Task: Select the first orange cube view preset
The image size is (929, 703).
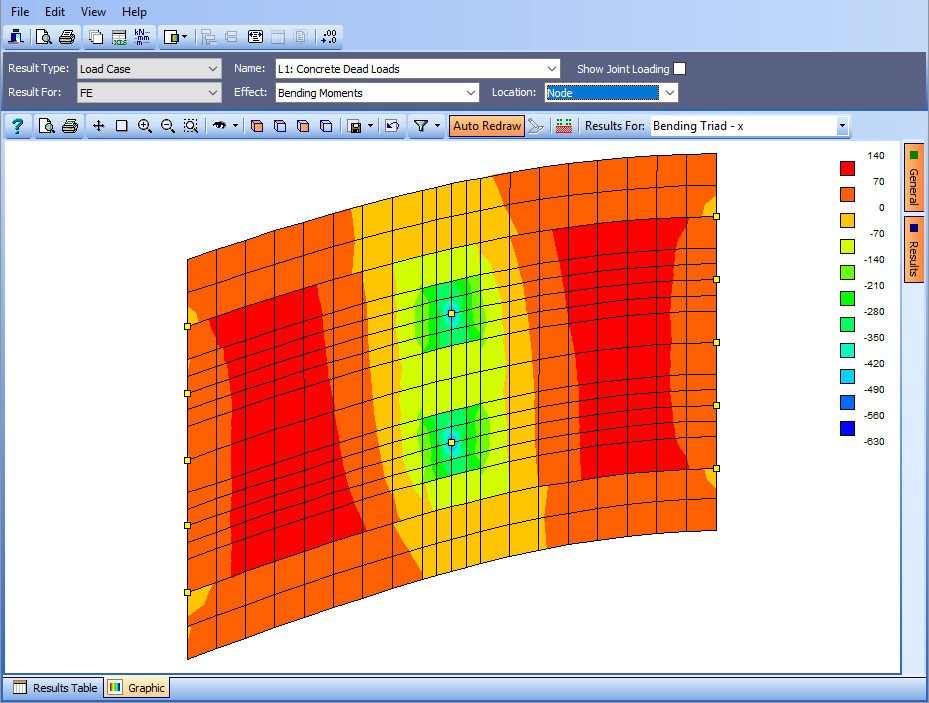Action: [x=257, y=126]
